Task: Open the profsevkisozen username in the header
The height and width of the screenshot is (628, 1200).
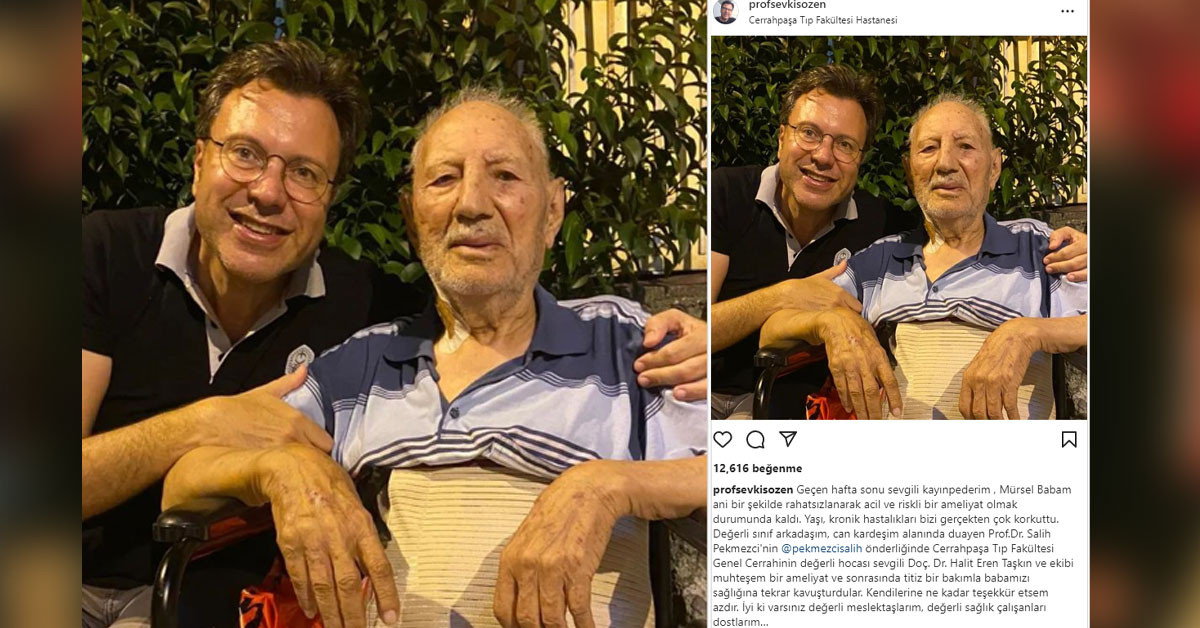Action: (x=787, y=5)
